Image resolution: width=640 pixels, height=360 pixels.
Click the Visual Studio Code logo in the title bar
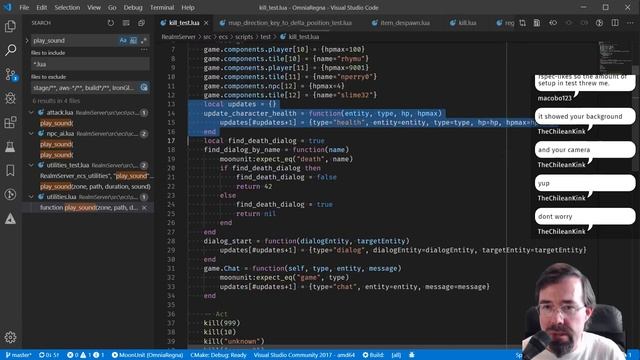point(8,7)
